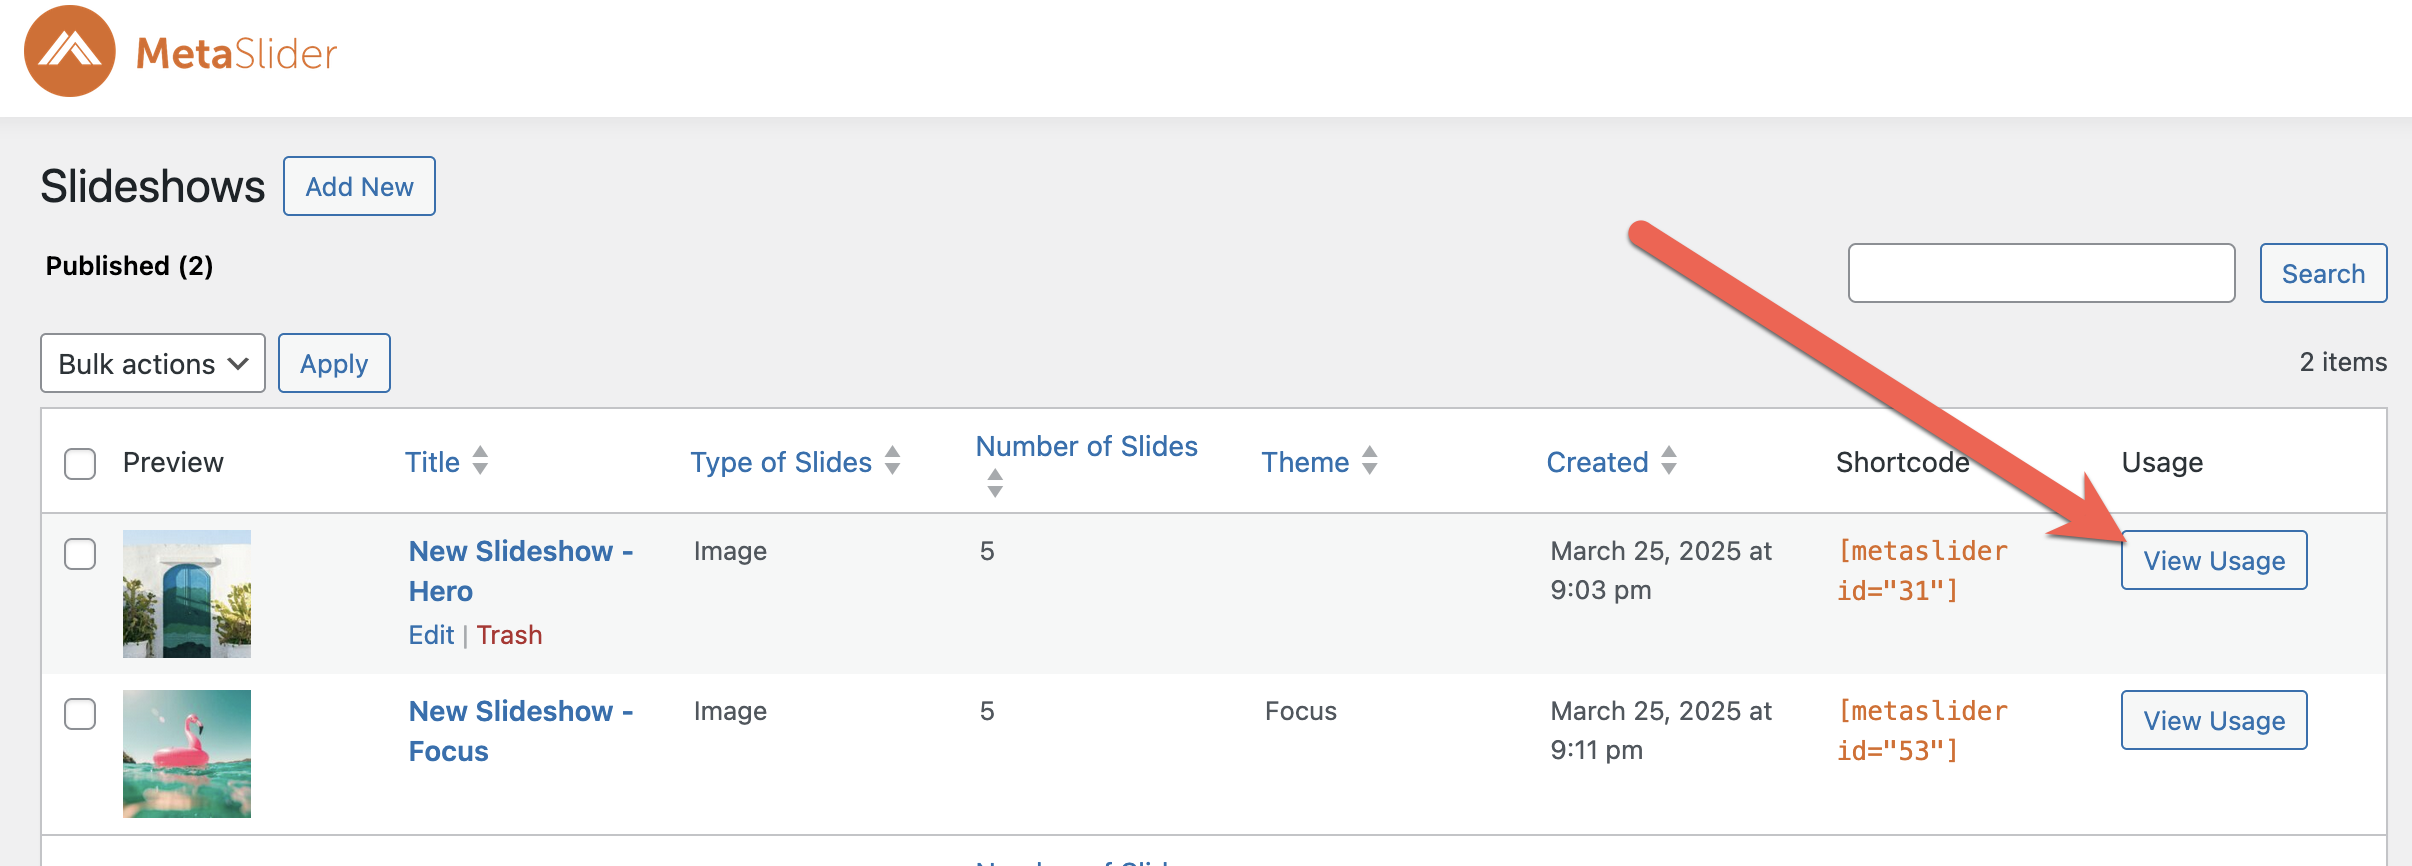Open the flamingo preview thumbnail
The width and height of the screenshot is (2412, 866).
click(187, 754)
